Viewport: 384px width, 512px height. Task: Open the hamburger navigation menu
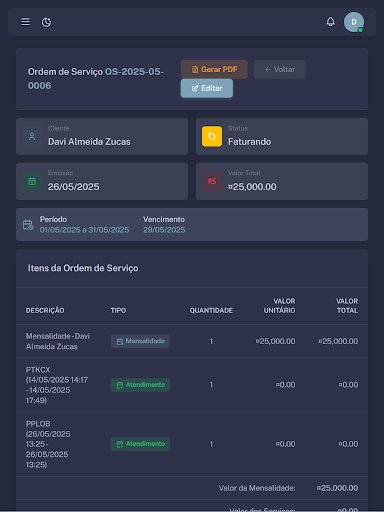click(25, 22)
